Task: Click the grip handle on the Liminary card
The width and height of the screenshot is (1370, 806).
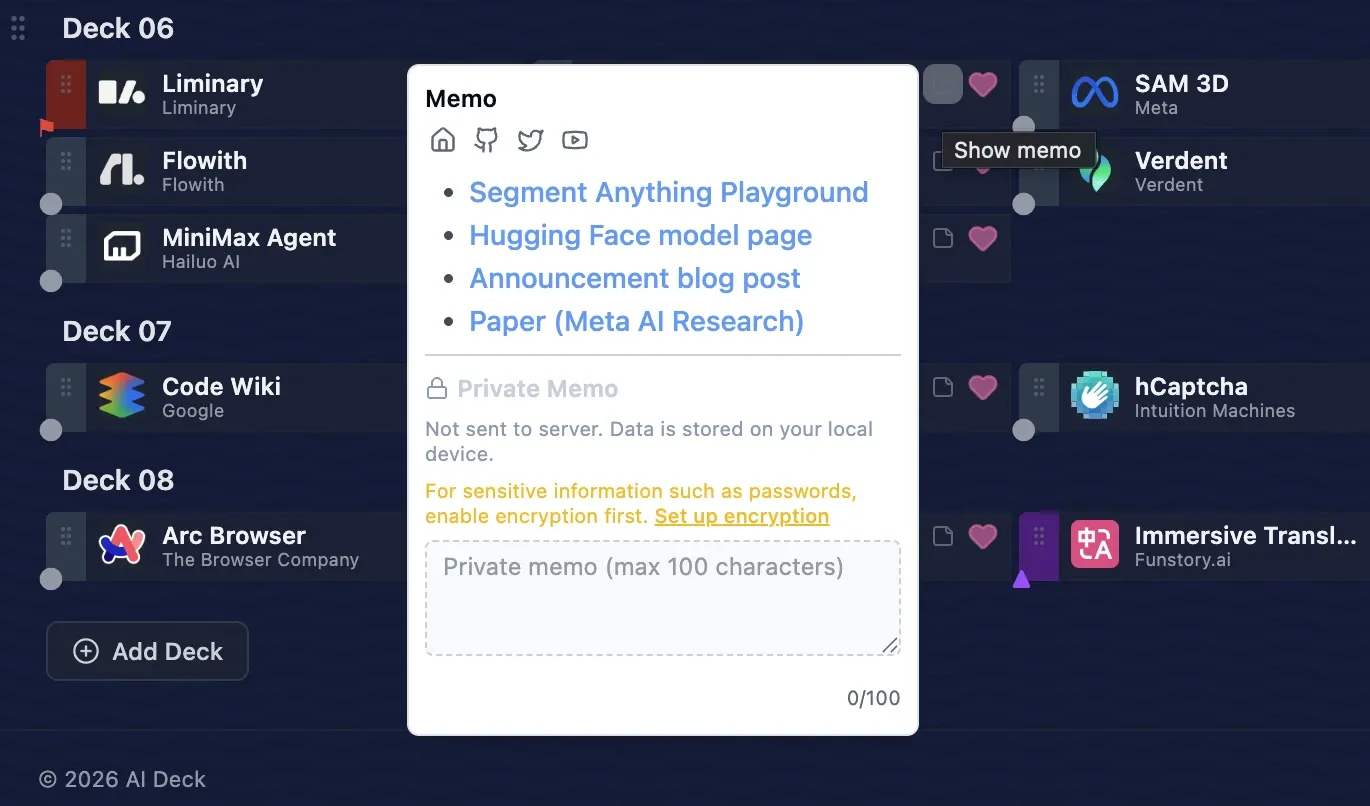Action: click(66, 84)
